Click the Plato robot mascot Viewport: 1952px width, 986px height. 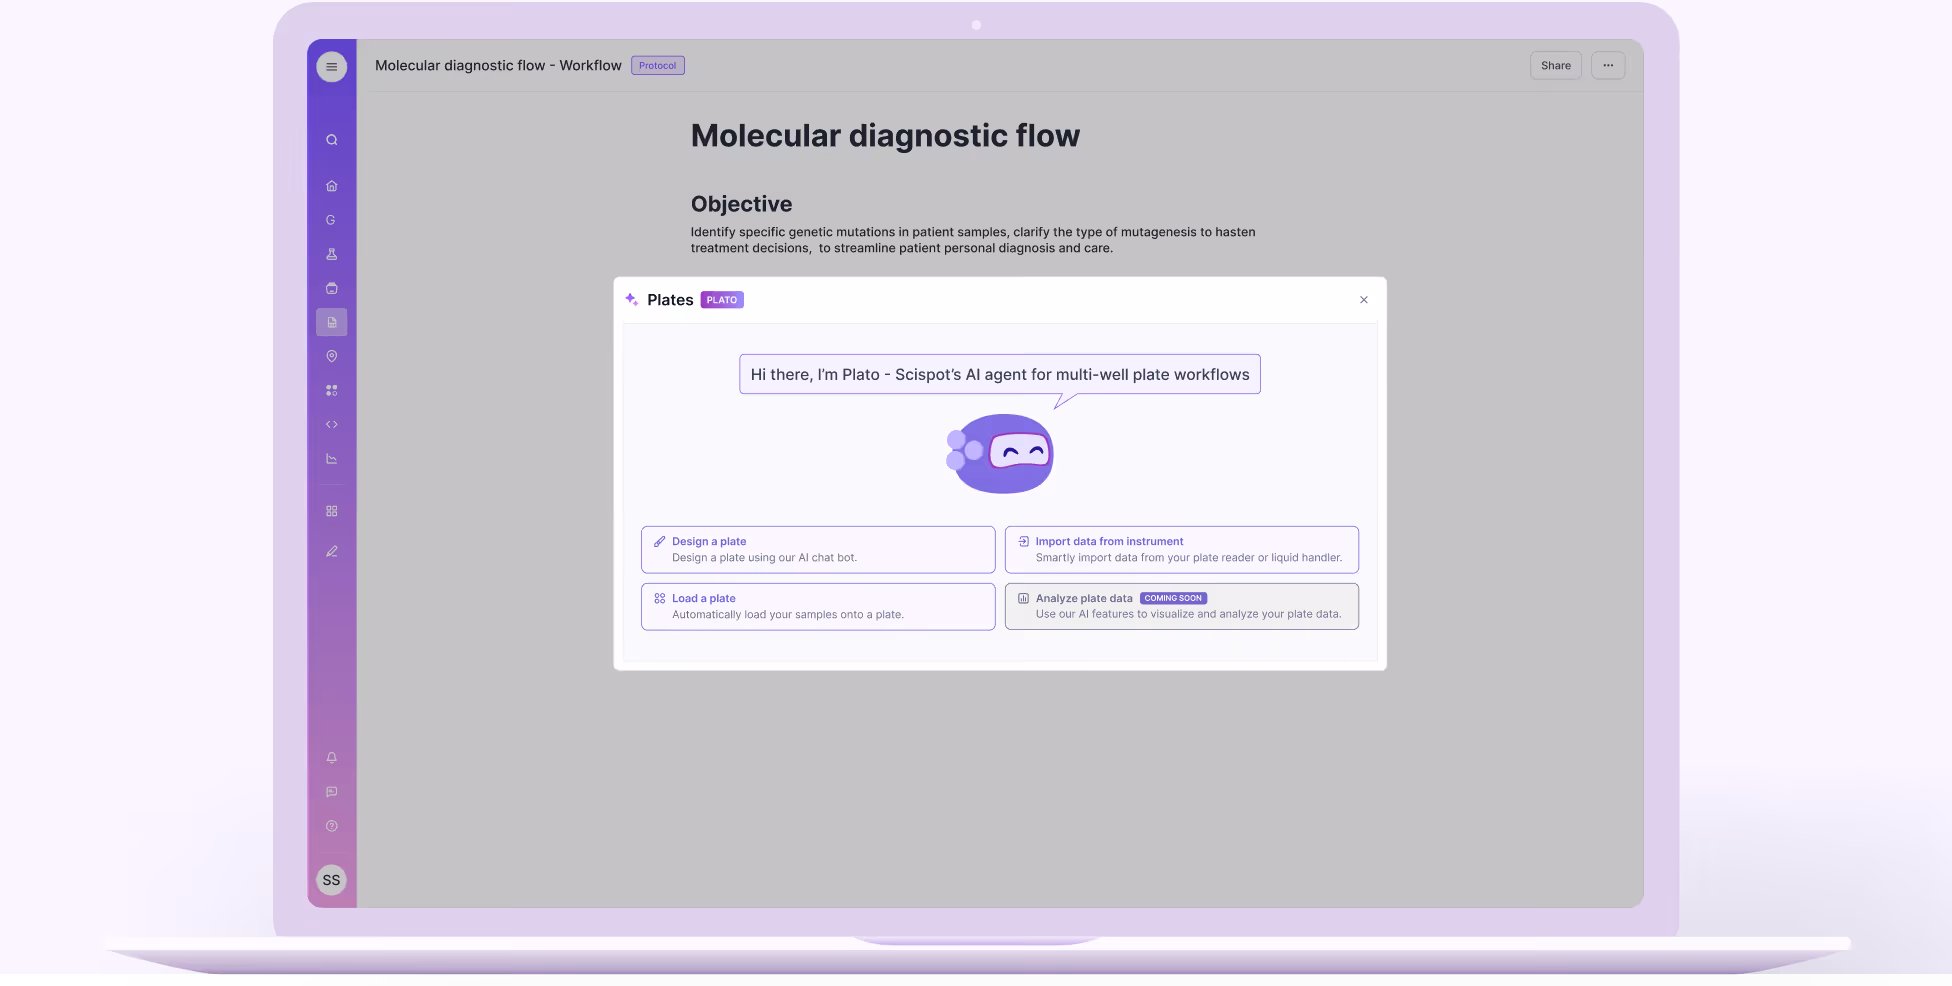[999, 453]
